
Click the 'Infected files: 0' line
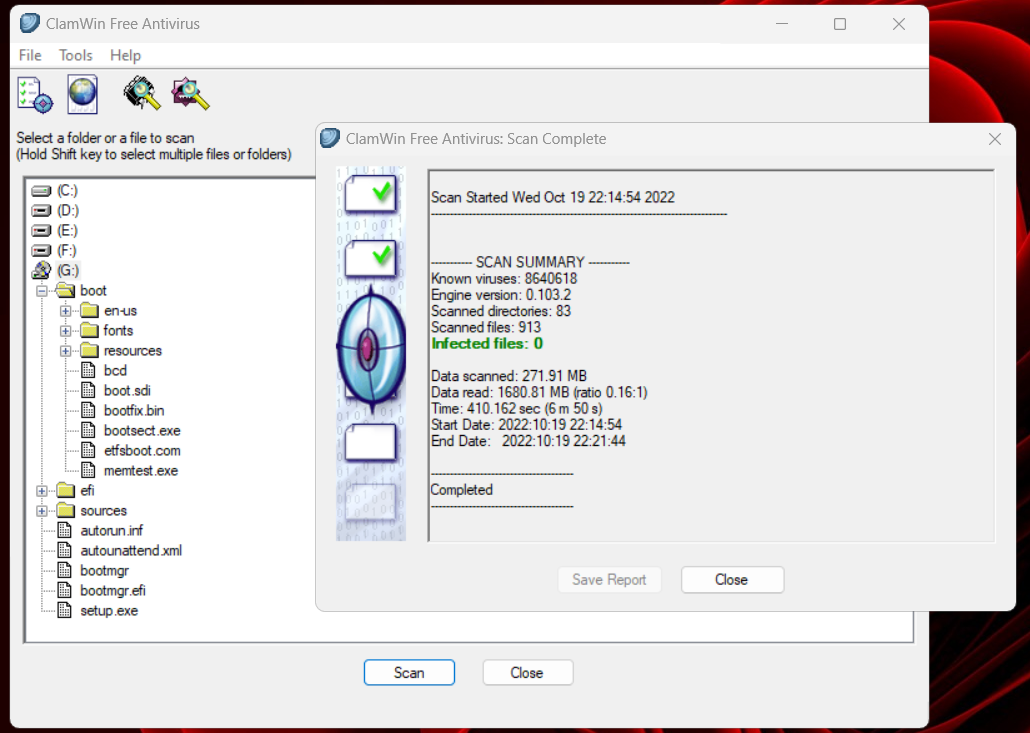(x=487, y=344)
